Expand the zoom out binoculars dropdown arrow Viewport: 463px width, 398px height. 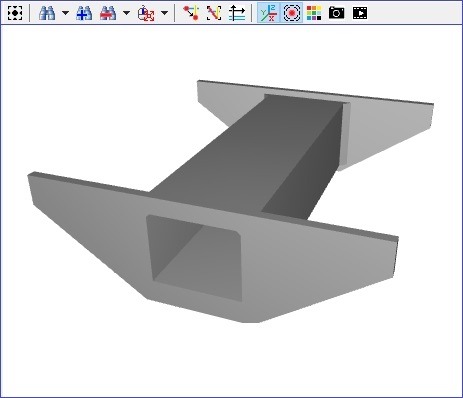pos(126,13)
